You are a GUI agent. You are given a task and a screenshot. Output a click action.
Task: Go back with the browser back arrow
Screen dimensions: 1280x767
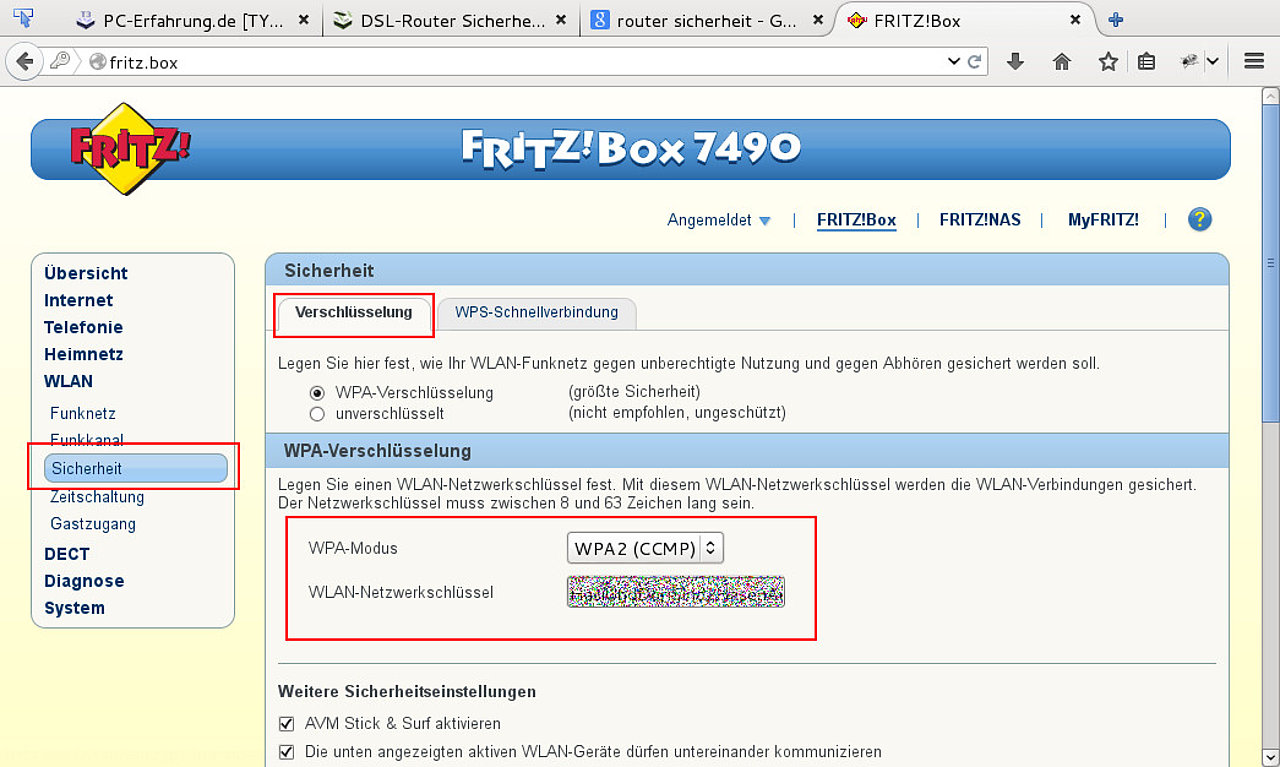(24, 61)
